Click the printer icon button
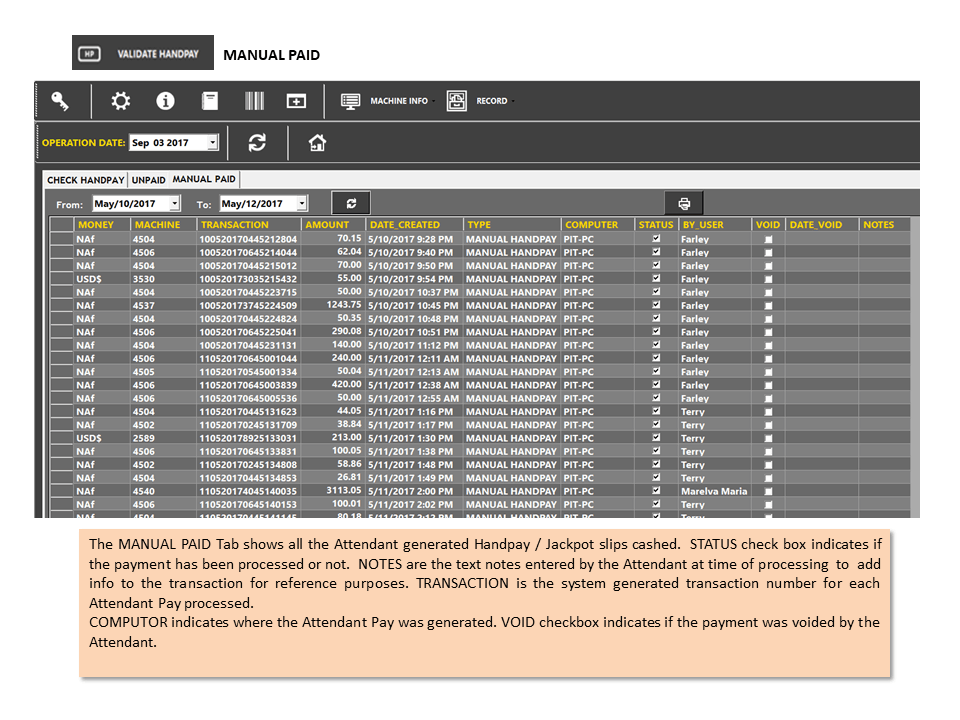The height and width of the screenshot is (720, 960). (x=684, y=203)
